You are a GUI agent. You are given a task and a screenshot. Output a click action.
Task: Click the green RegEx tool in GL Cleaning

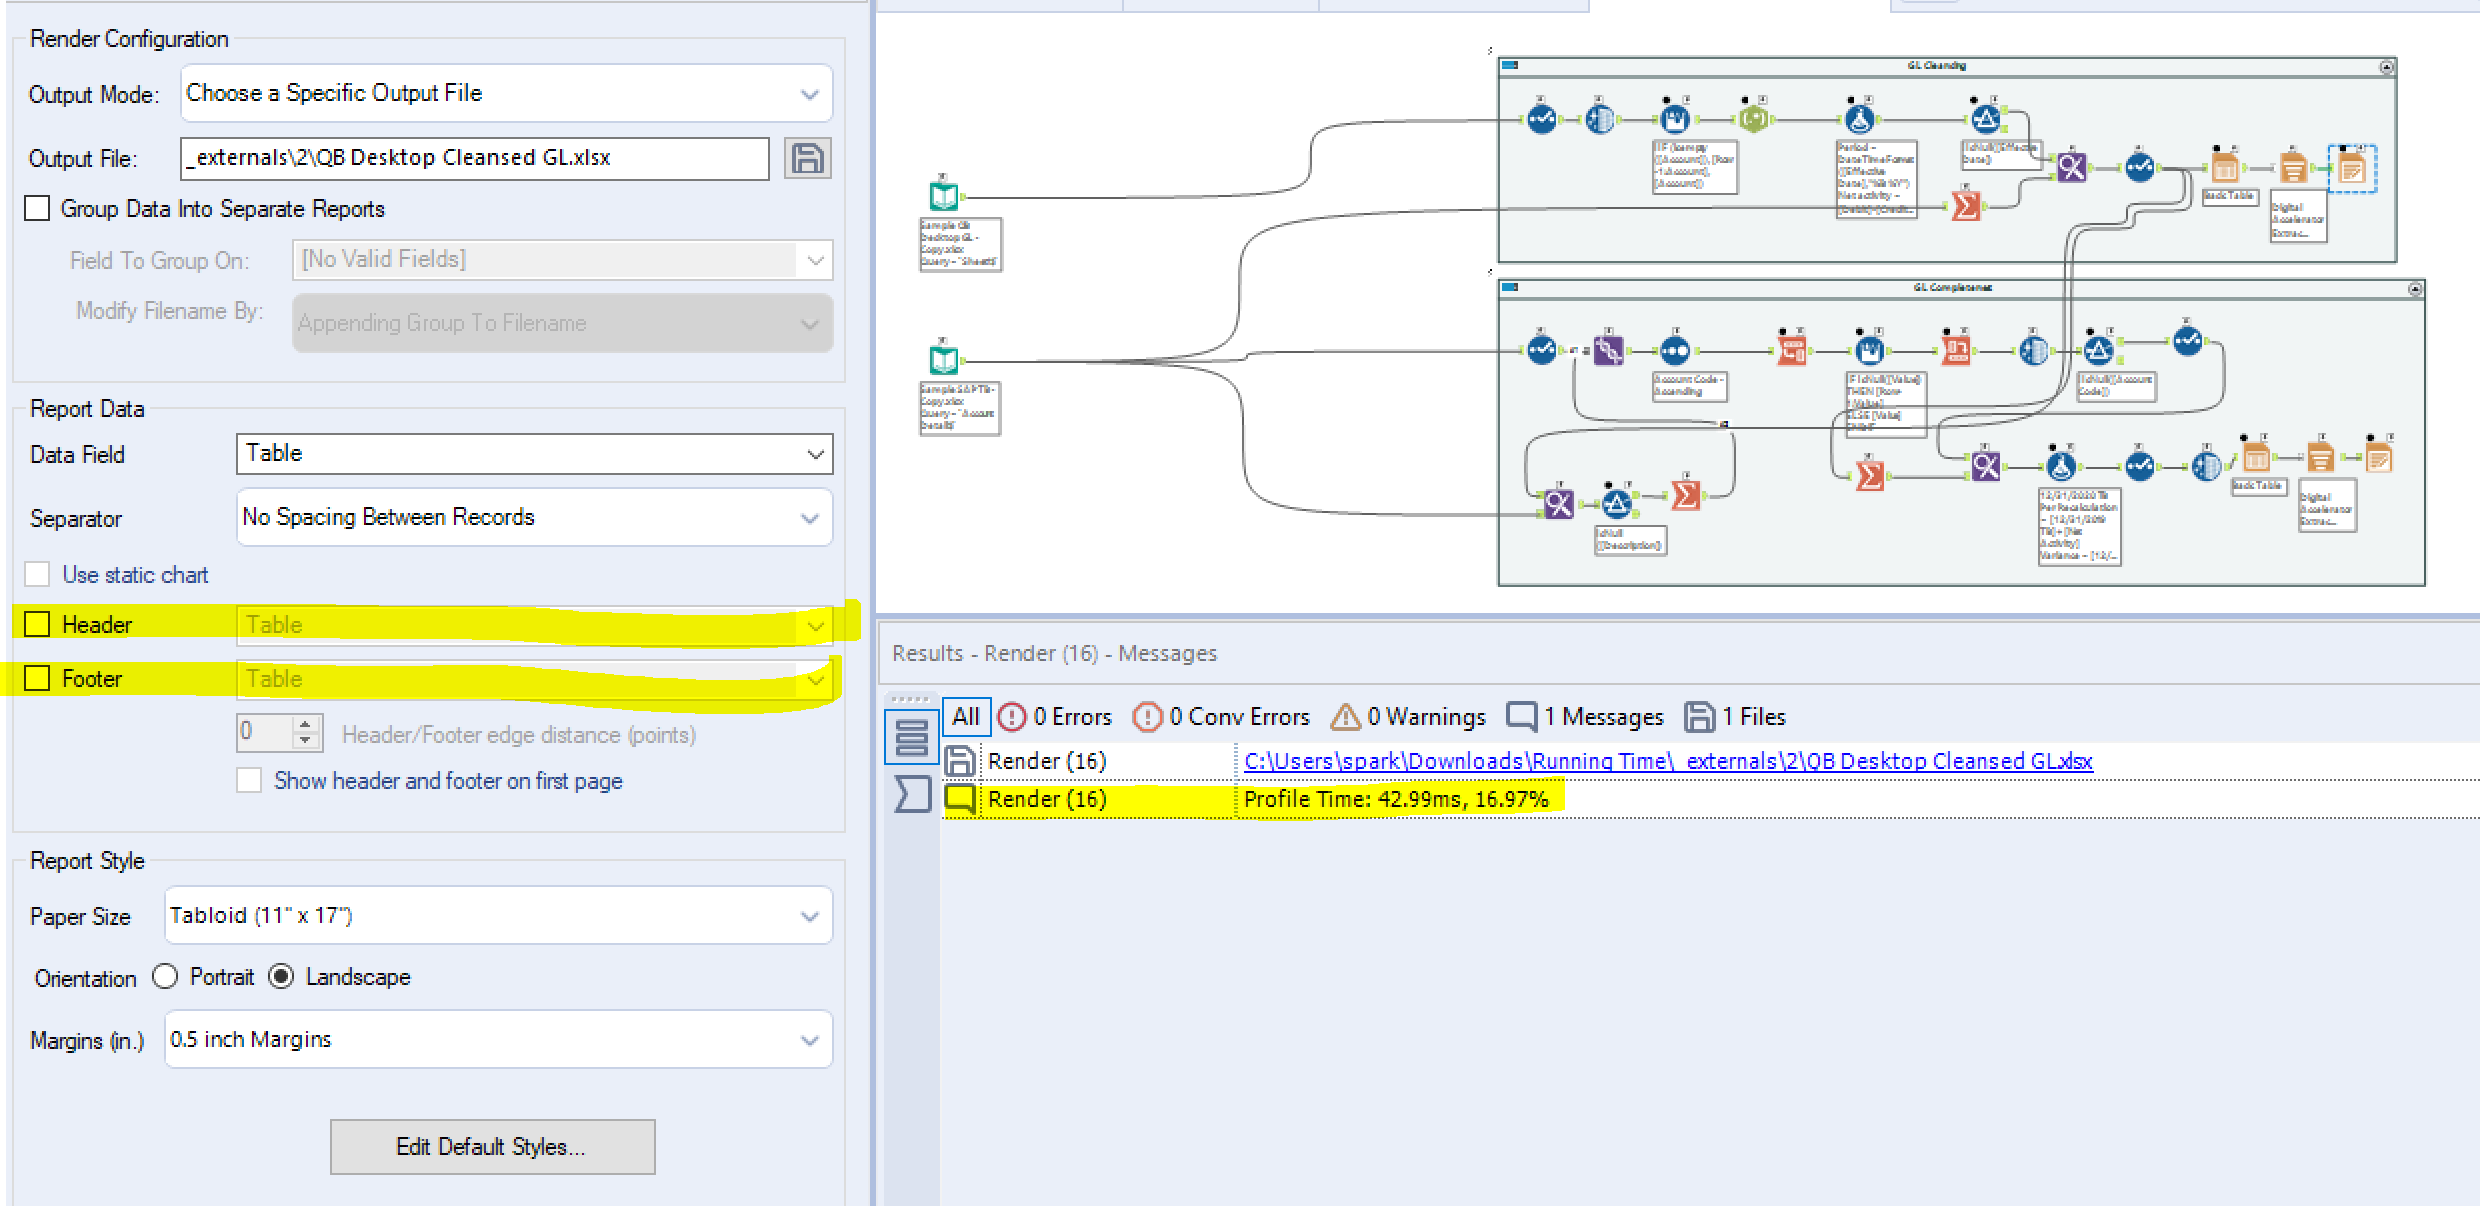coord(1754,119)
